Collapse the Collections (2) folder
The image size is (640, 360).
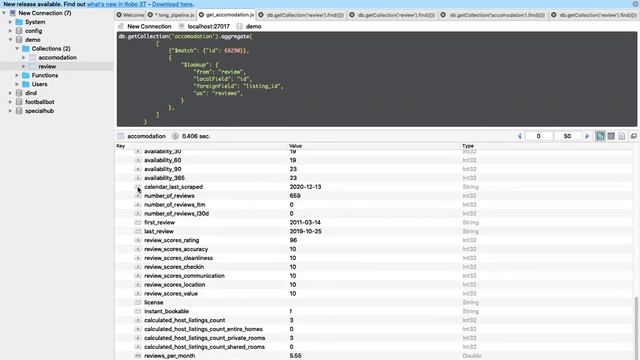point(17,49)
